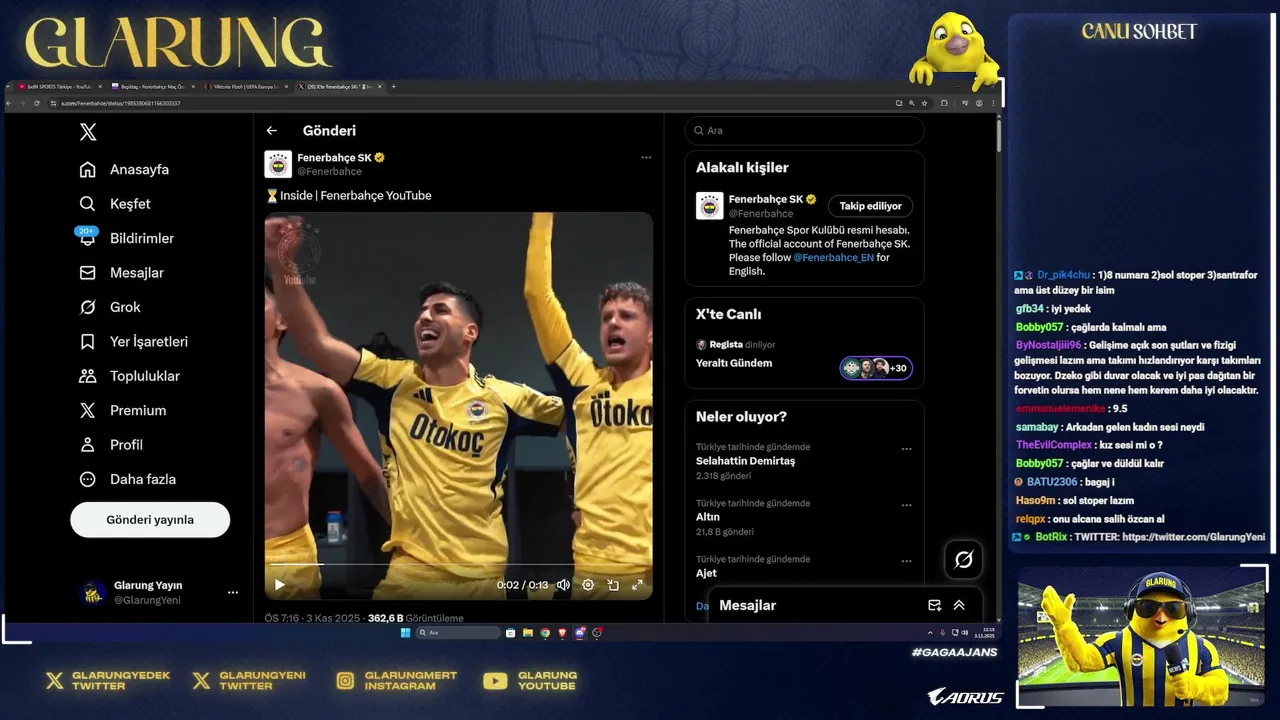Click the Ara search field
The image size is (1280, 720).
click(x=804, y=131)
